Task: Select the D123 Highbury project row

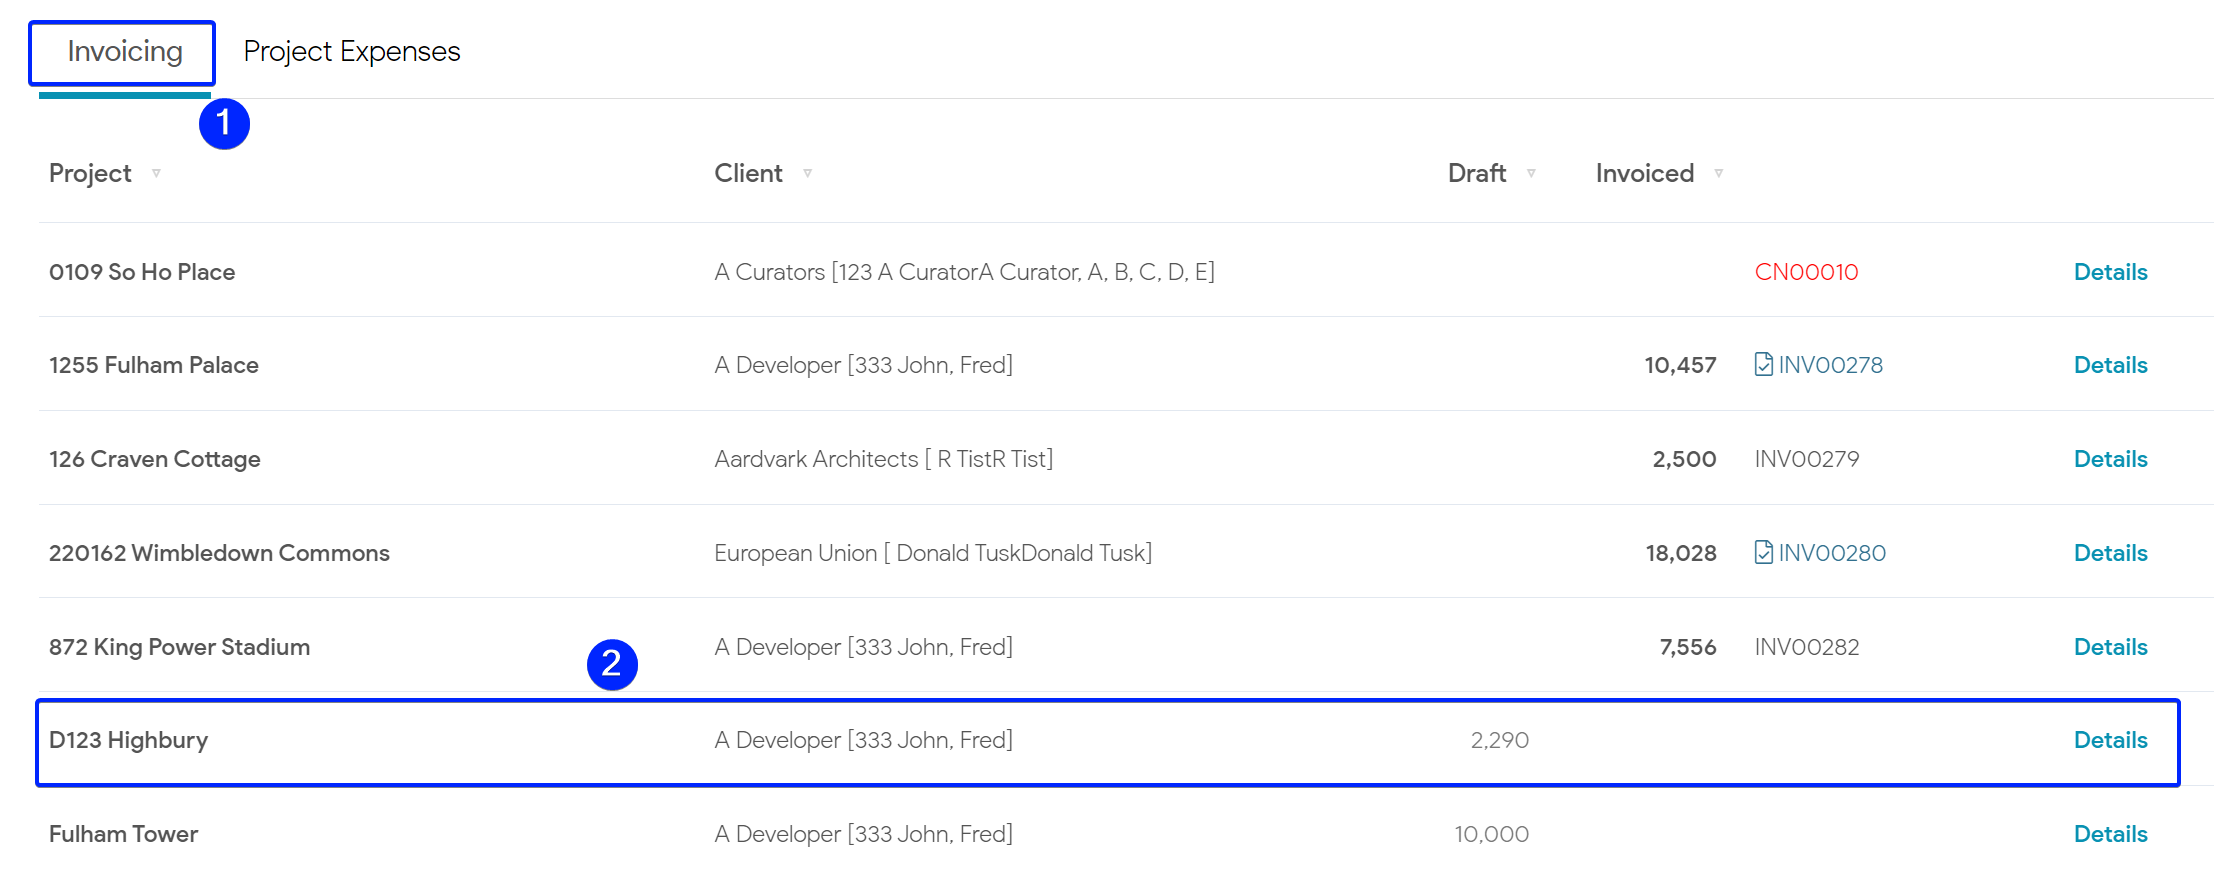Action: pos(1107,742)
